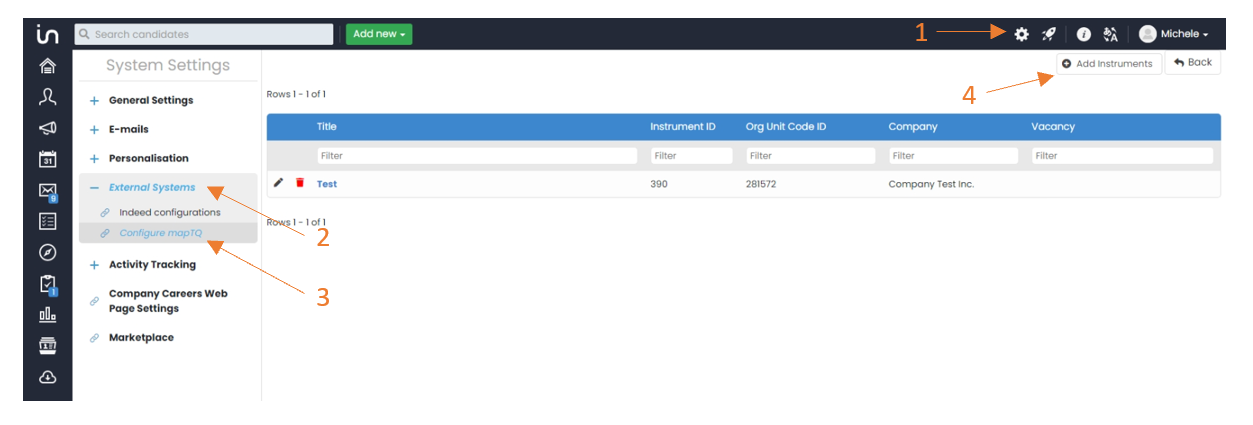This screenshot has width=1253, height=425.
Task: Click the rocket icon in top bar
Action: coord(1048,34)
